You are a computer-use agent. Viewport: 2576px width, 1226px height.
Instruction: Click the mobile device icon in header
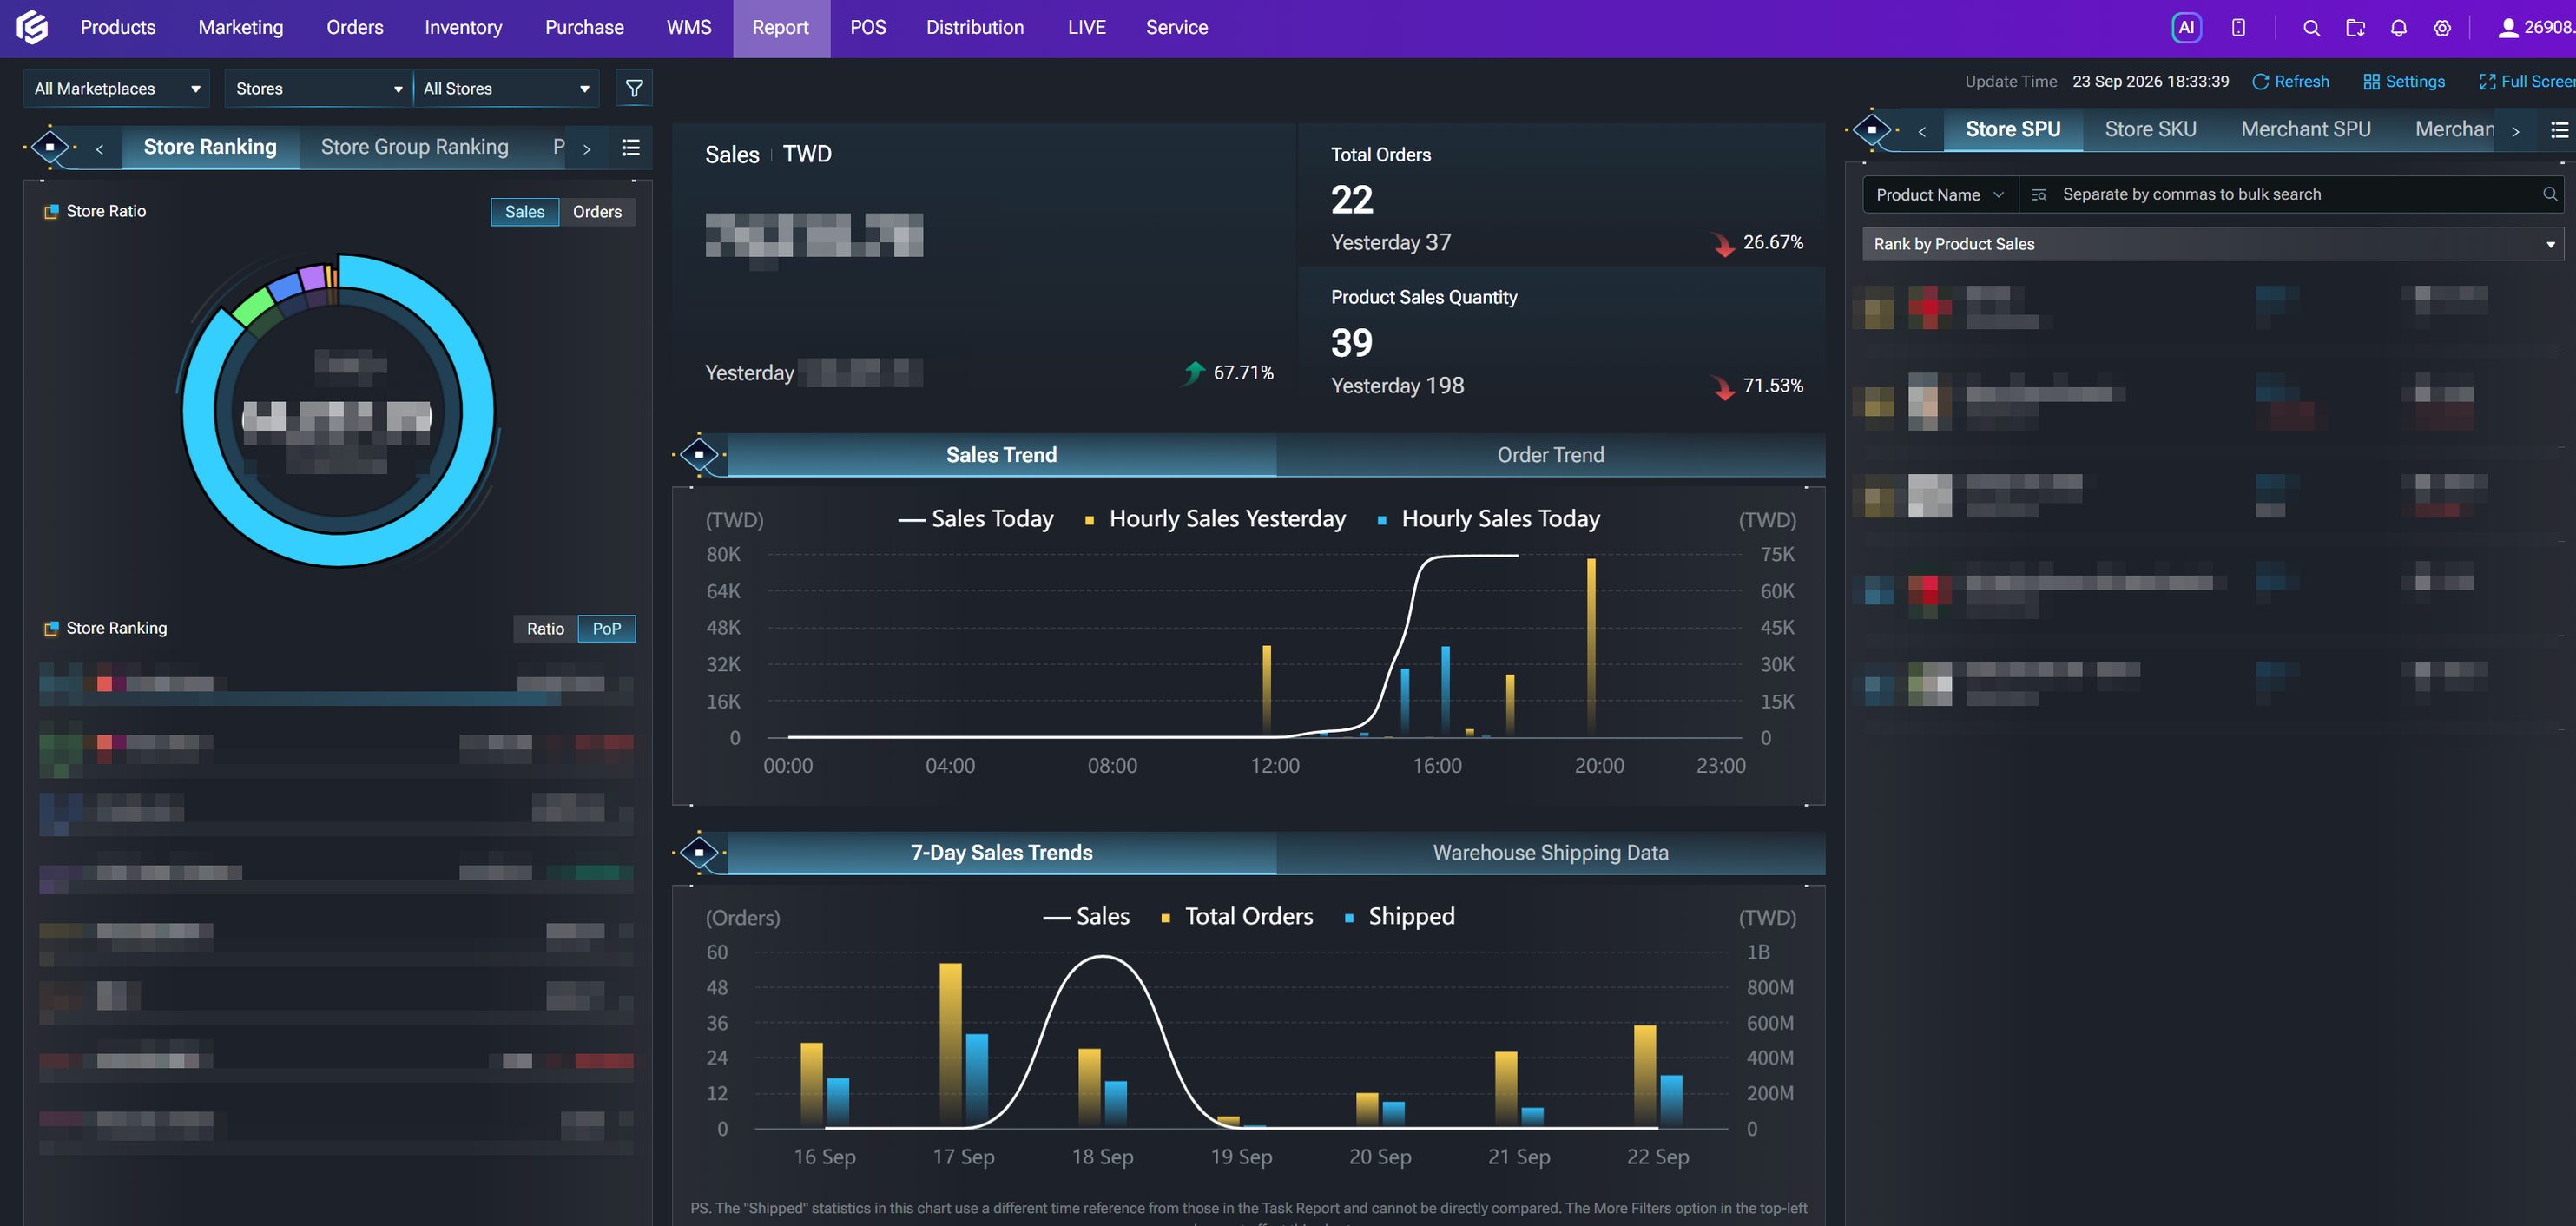click(x=2238, y=28)
